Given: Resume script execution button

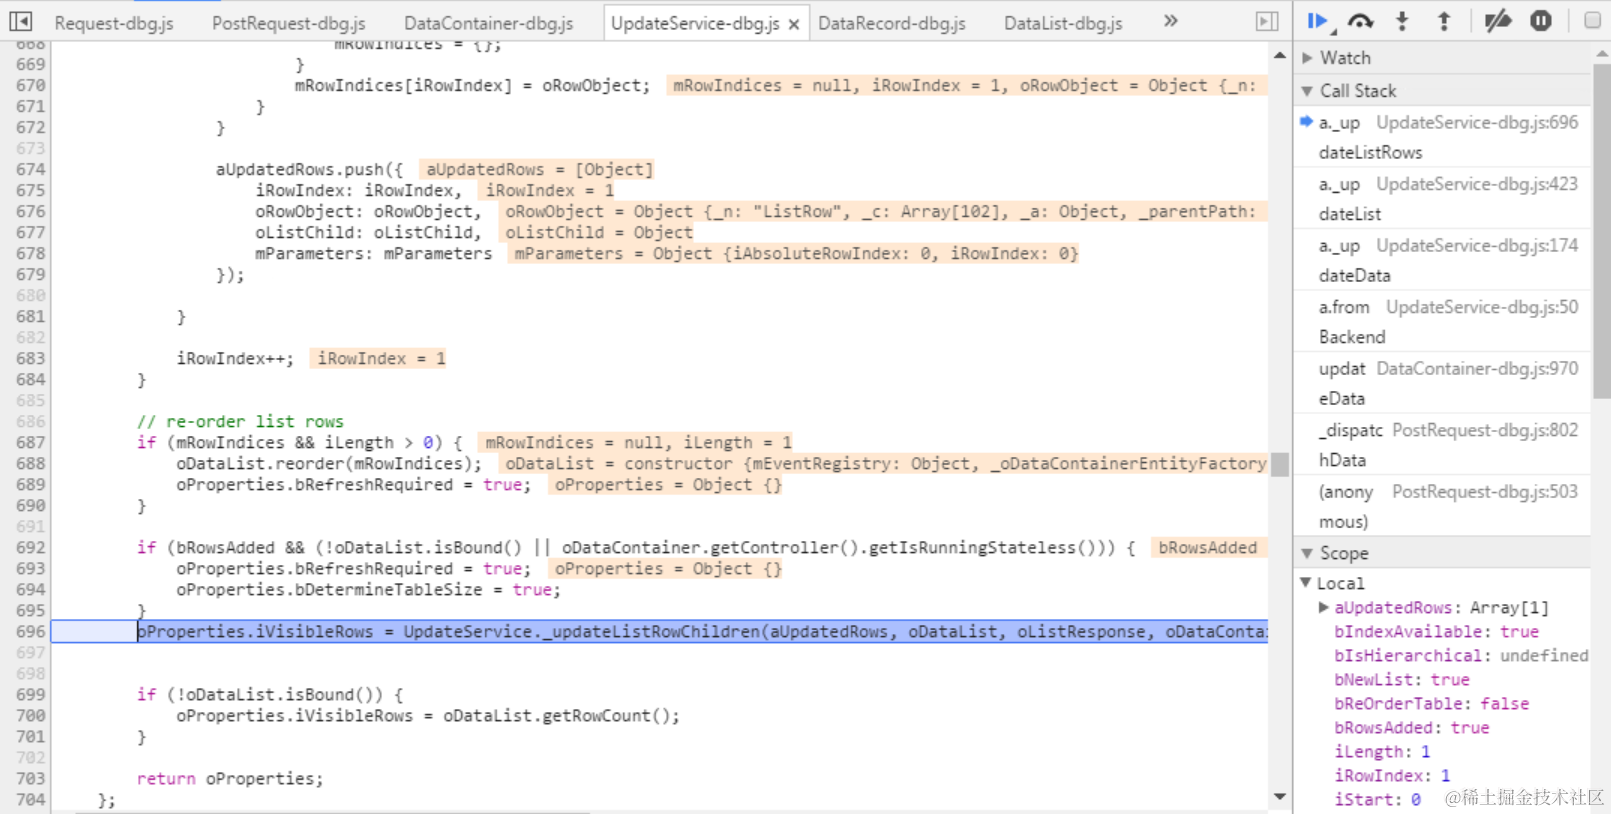Looking at the screenshot, I should [x=1319, y=21].
